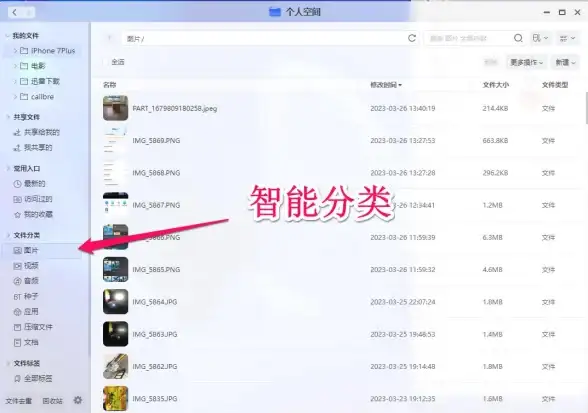Open 共享给我的 shared with me
The image size is (588, 413).
point(36,132)
